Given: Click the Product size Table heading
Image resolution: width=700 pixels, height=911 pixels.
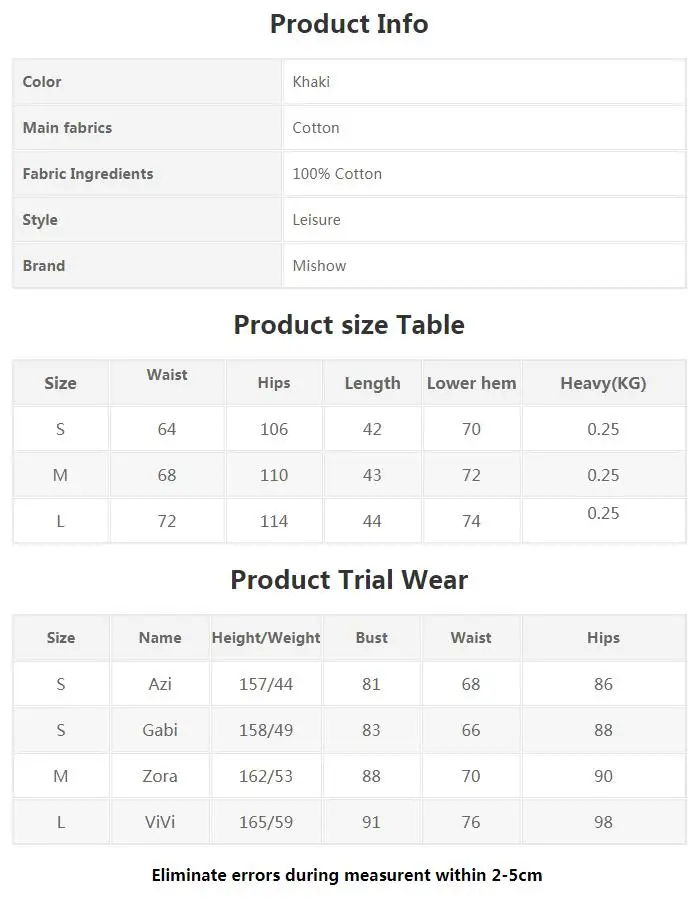Looking at the screenshot, I should click(x=349, y=325).
